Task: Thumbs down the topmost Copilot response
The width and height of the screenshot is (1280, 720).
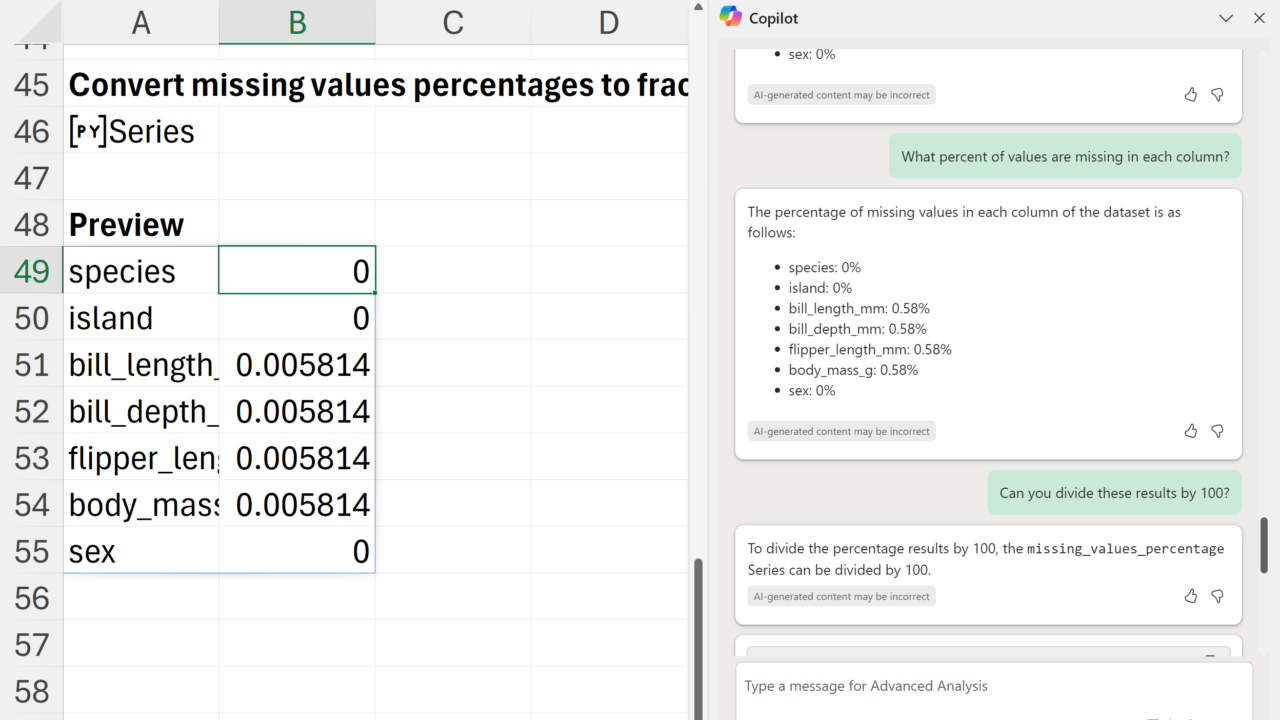Action: (x=1217, y=95)
